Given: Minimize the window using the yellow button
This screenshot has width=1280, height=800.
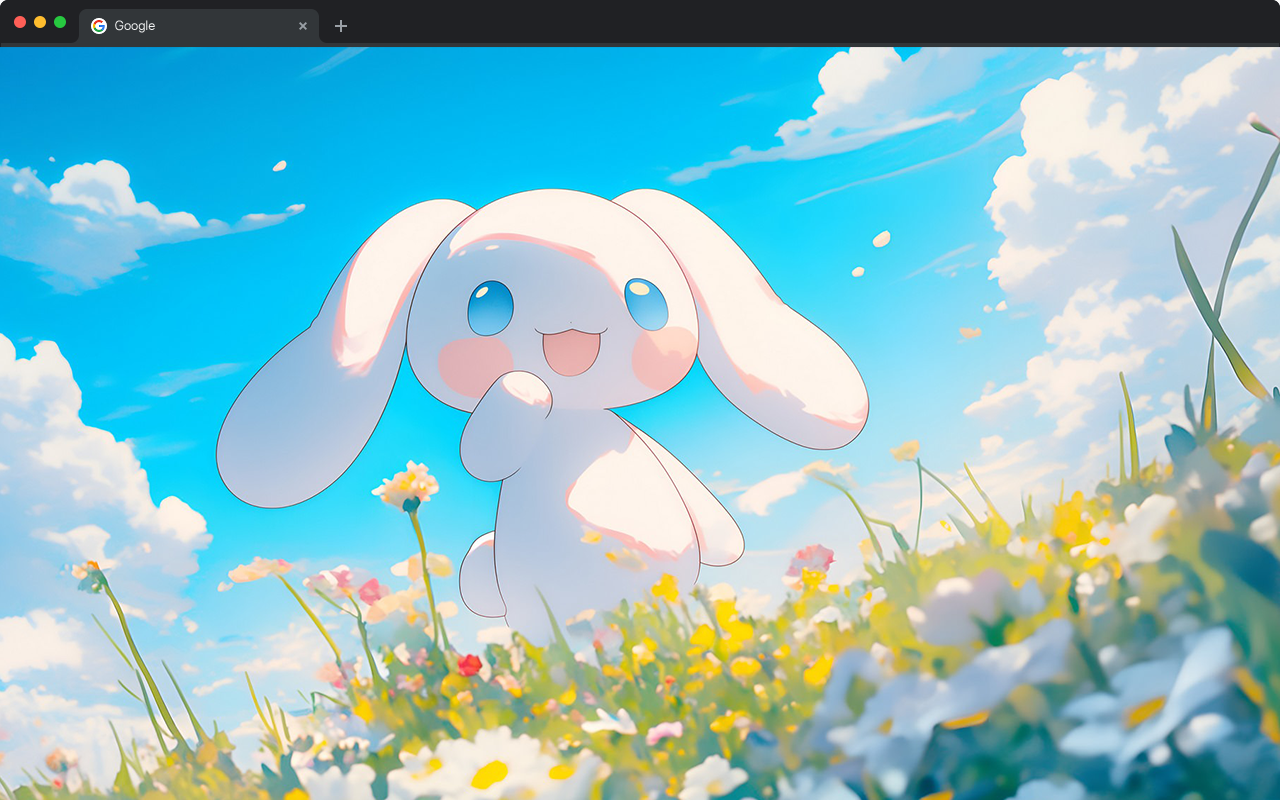Looking at the screenshot, I should point(40,22).
